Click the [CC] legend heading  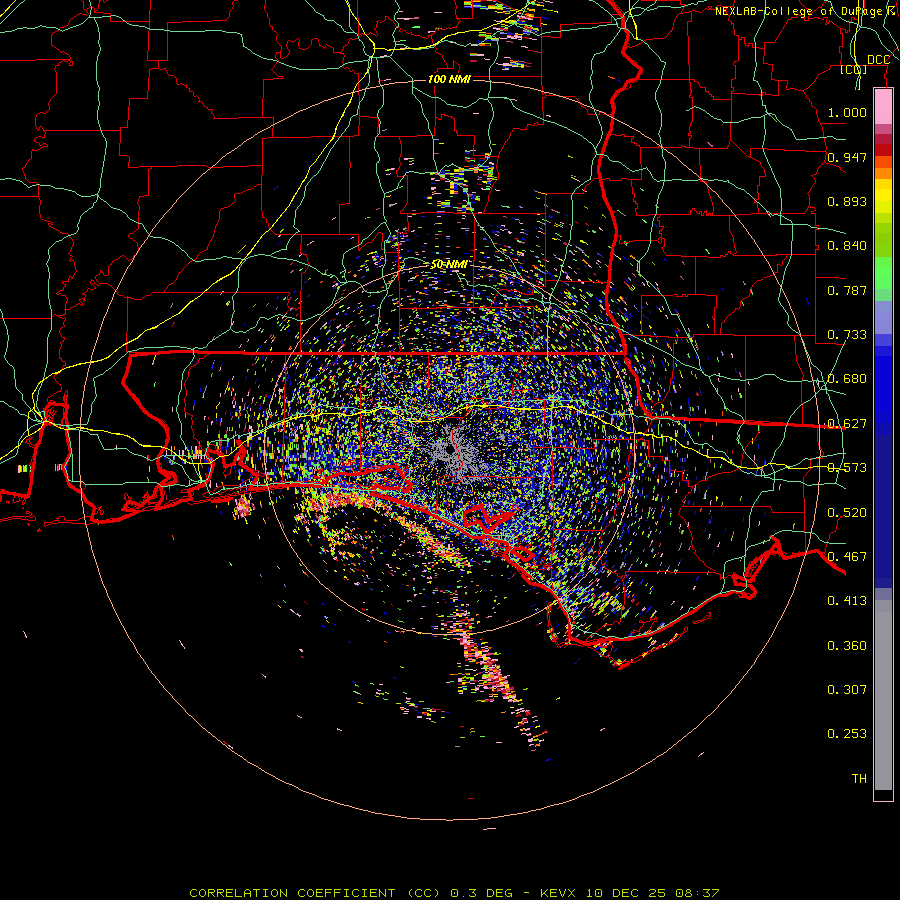point(854,69)
